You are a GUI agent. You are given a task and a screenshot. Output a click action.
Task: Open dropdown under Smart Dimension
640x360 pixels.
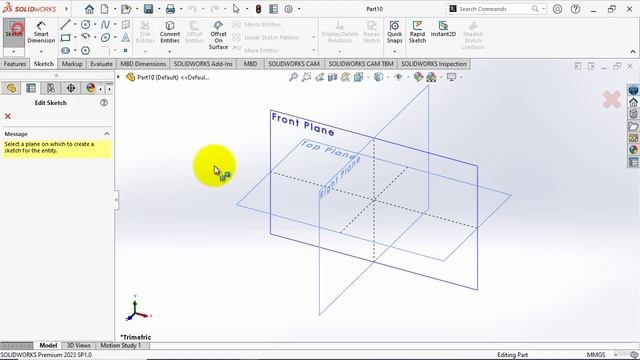pyautogui.click(x=41, y=52)
